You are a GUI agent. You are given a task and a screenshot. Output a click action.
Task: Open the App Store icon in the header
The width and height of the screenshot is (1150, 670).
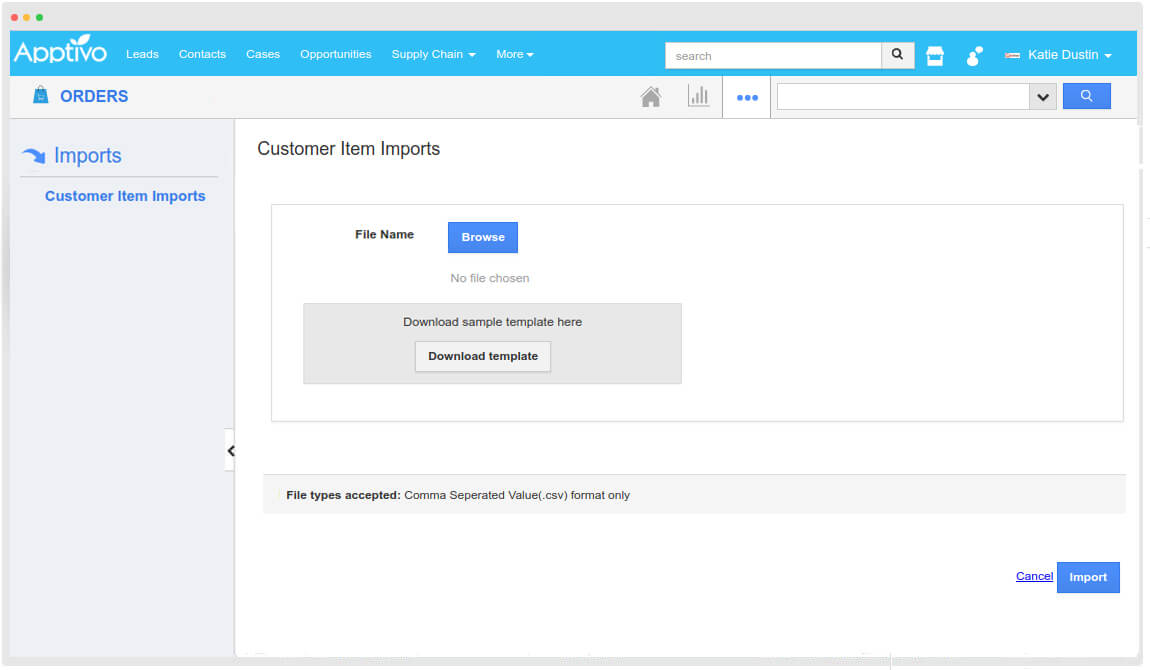[x=934, y=56]
